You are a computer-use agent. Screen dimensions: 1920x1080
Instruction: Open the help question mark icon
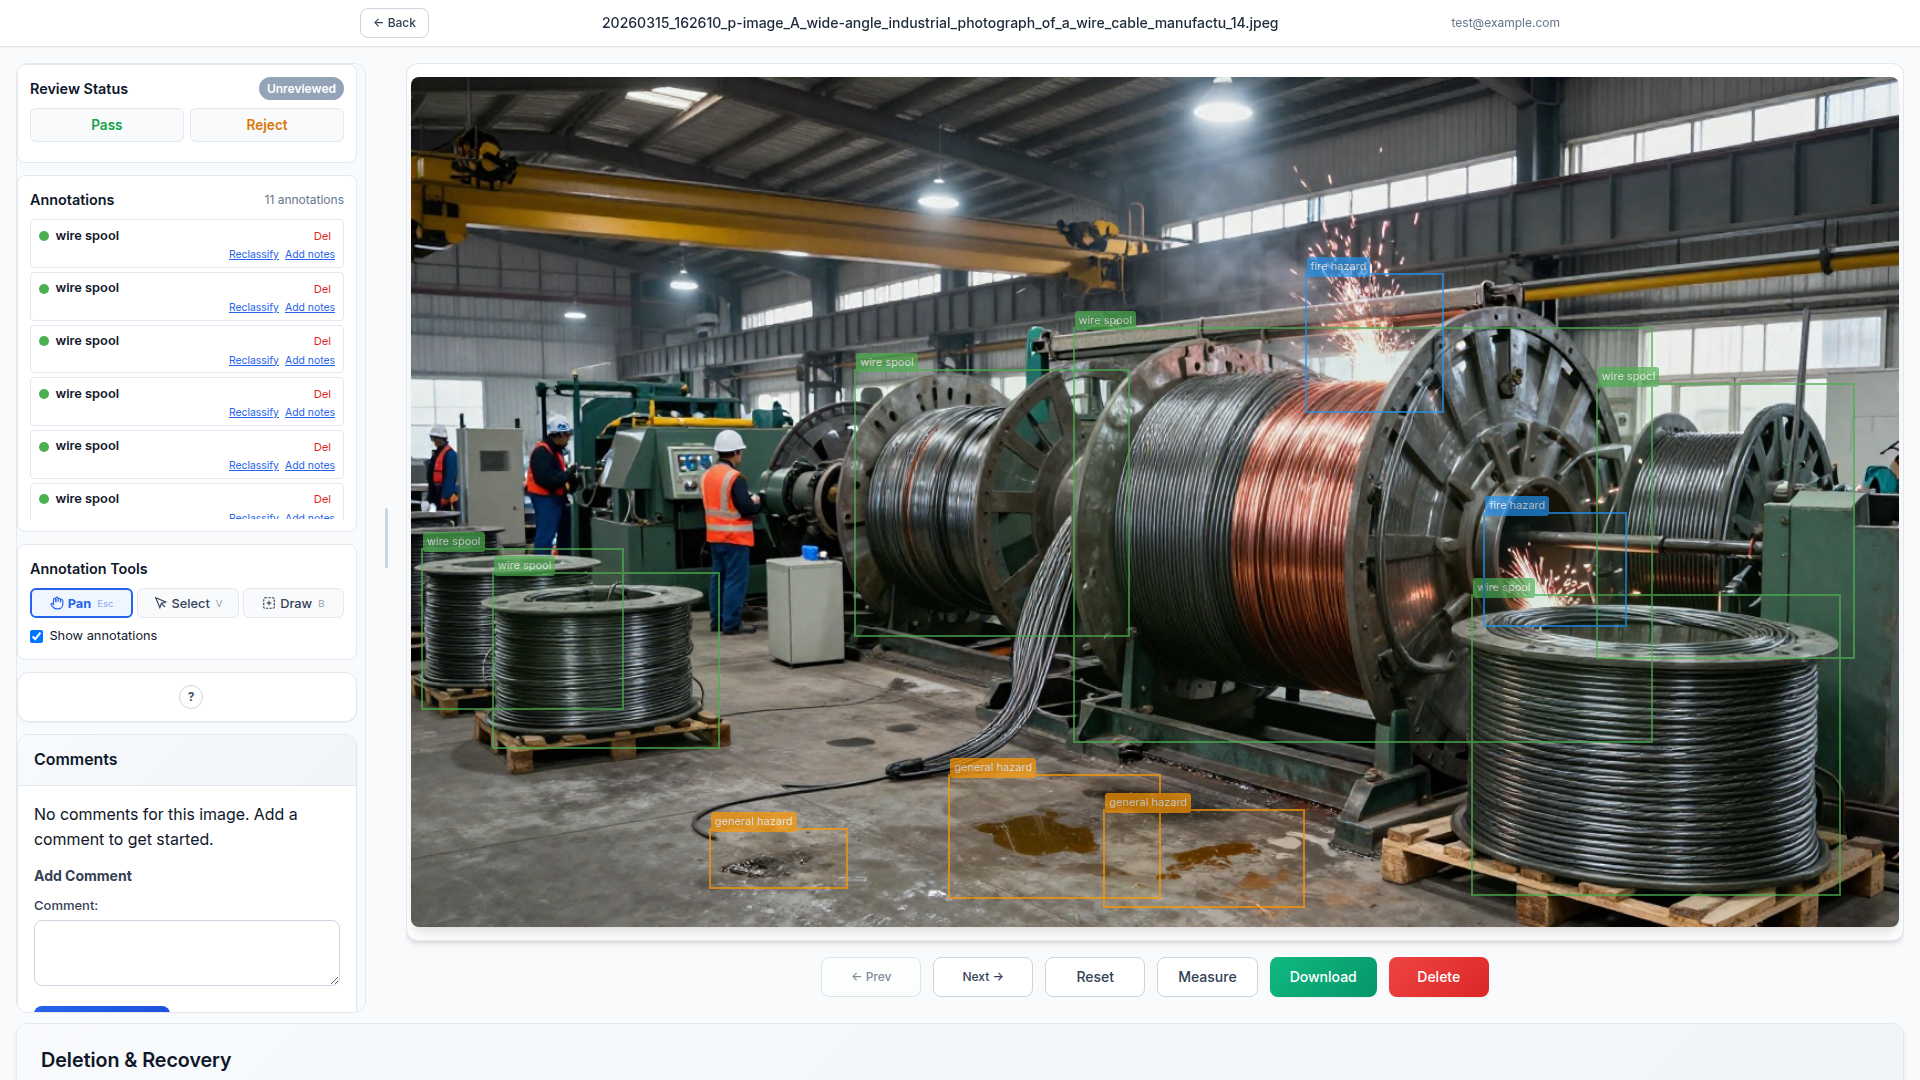tap(191, 697)
